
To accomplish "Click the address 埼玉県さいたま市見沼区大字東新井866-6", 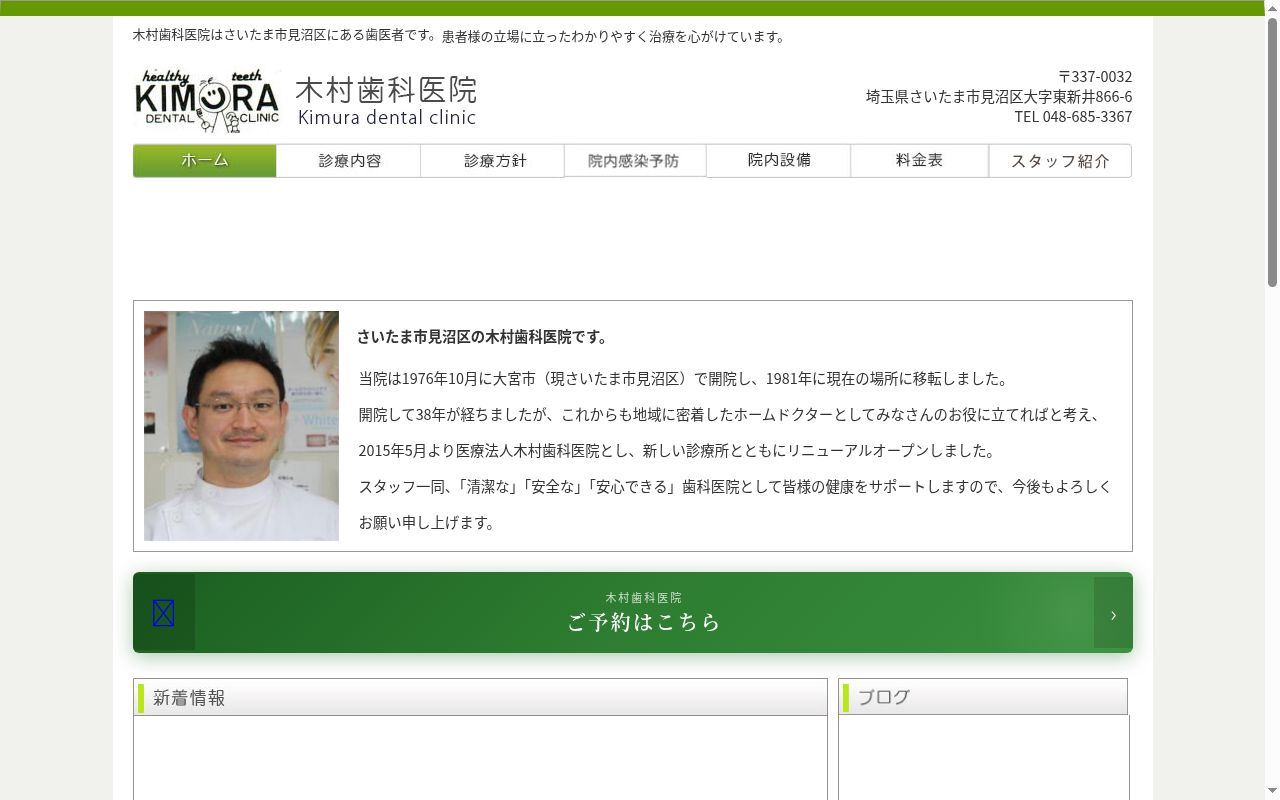I will point(999,97).
